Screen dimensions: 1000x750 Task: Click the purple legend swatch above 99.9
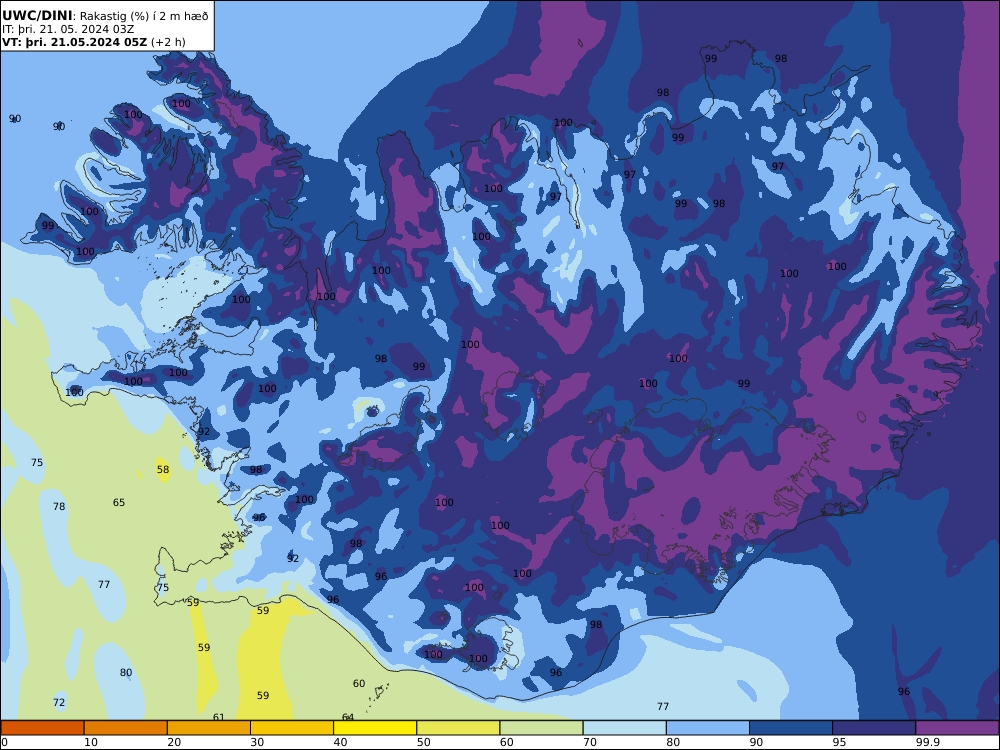click(957, 728)
